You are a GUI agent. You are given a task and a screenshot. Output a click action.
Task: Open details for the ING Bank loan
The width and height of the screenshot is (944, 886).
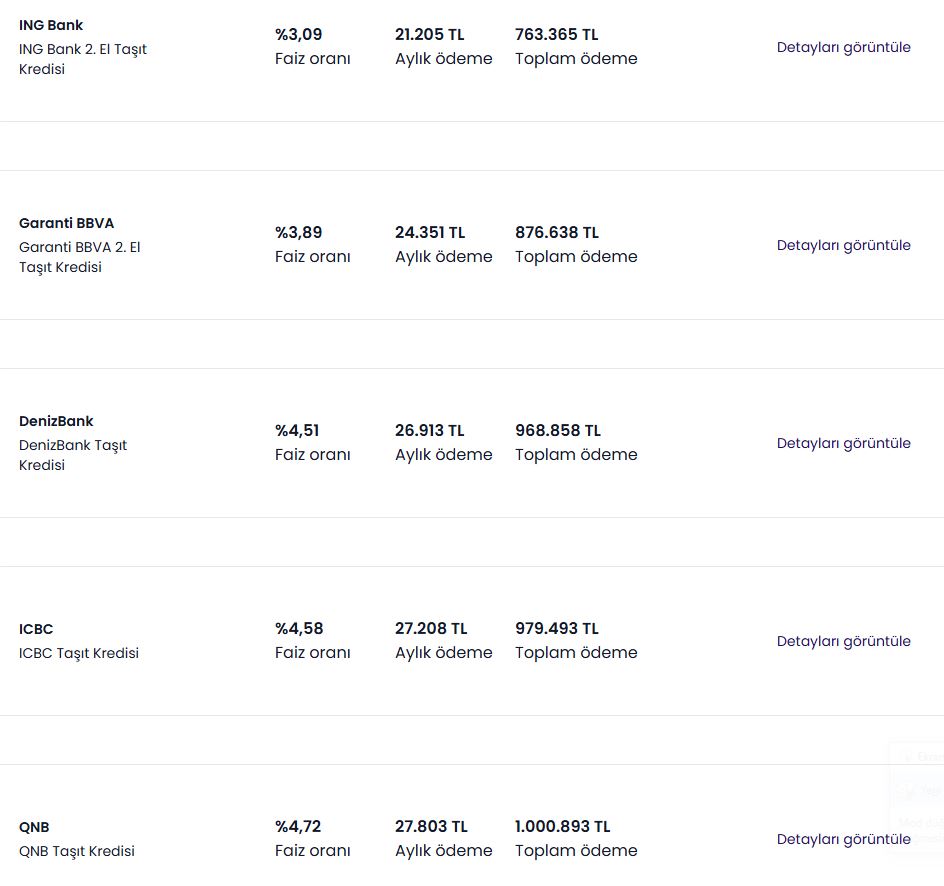point(843,48)
